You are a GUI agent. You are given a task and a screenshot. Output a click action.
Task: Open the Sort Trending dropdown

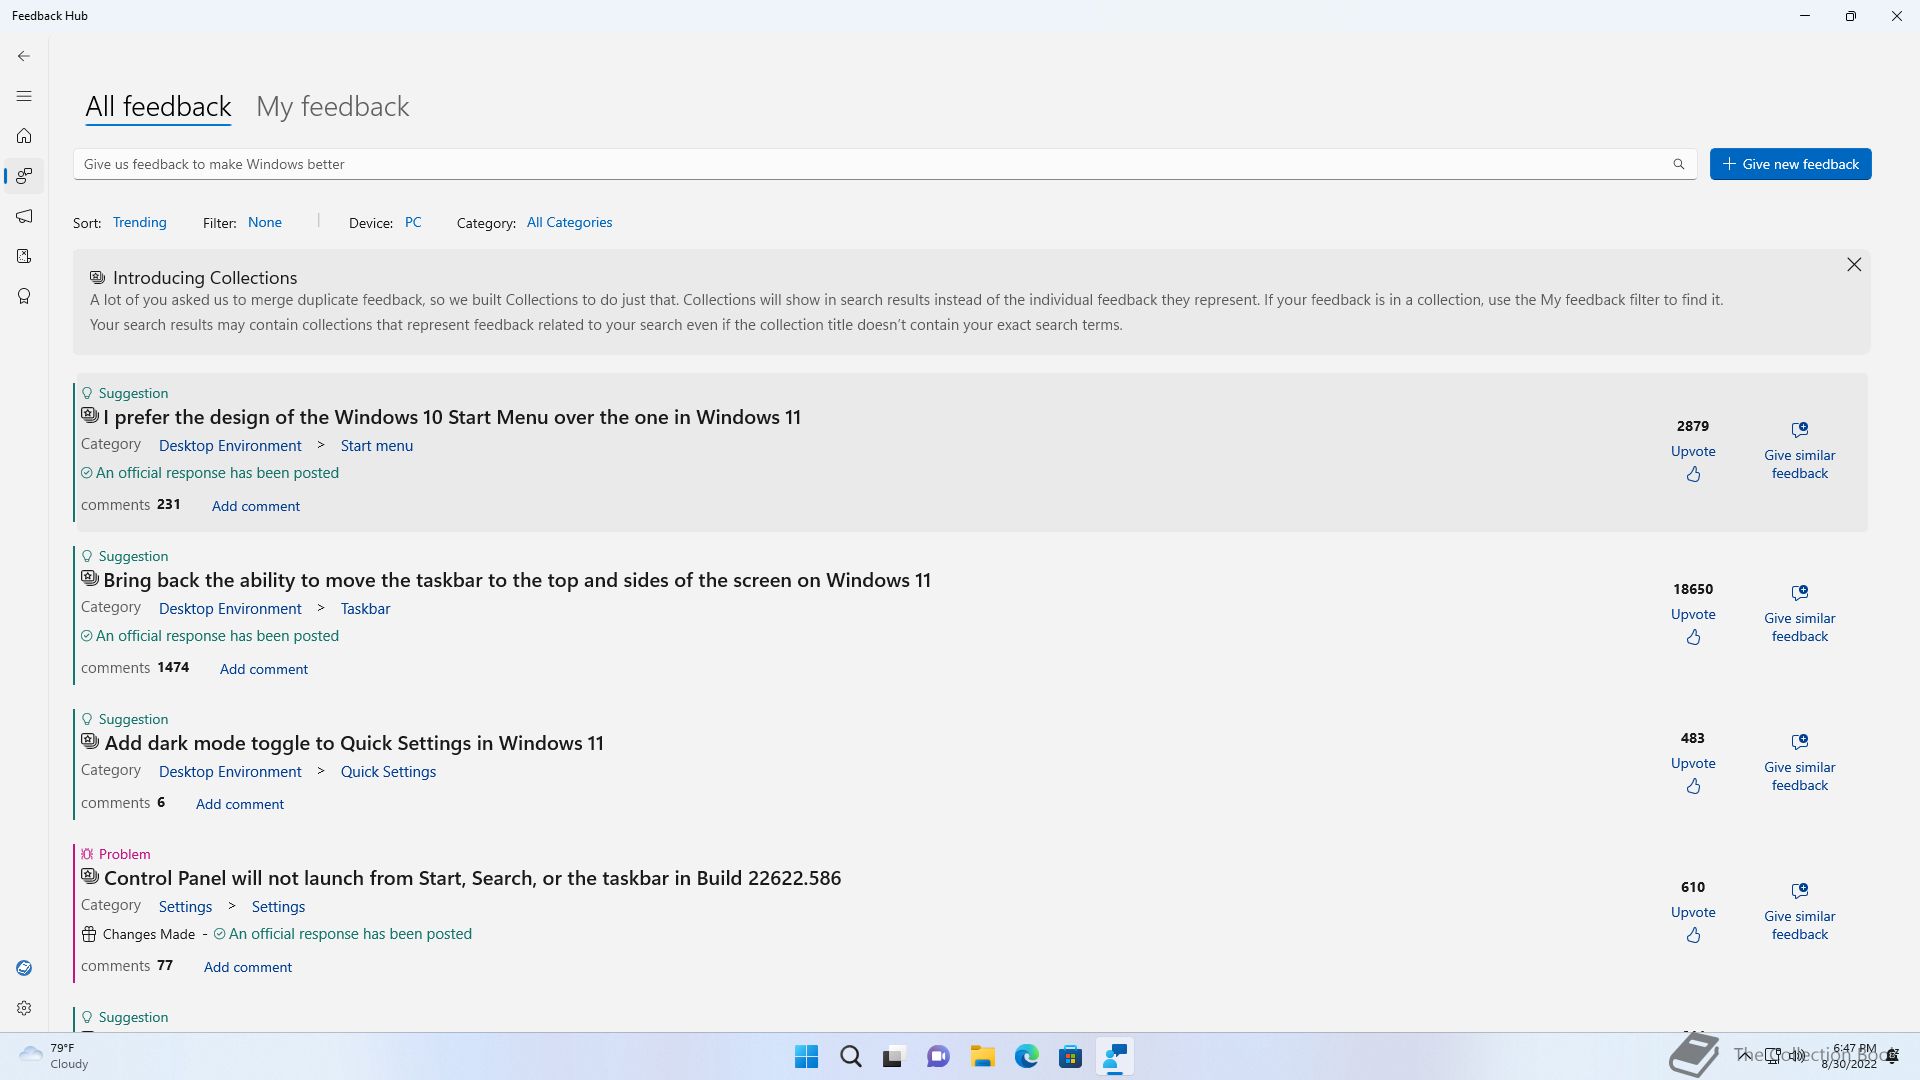pos(140,222)
